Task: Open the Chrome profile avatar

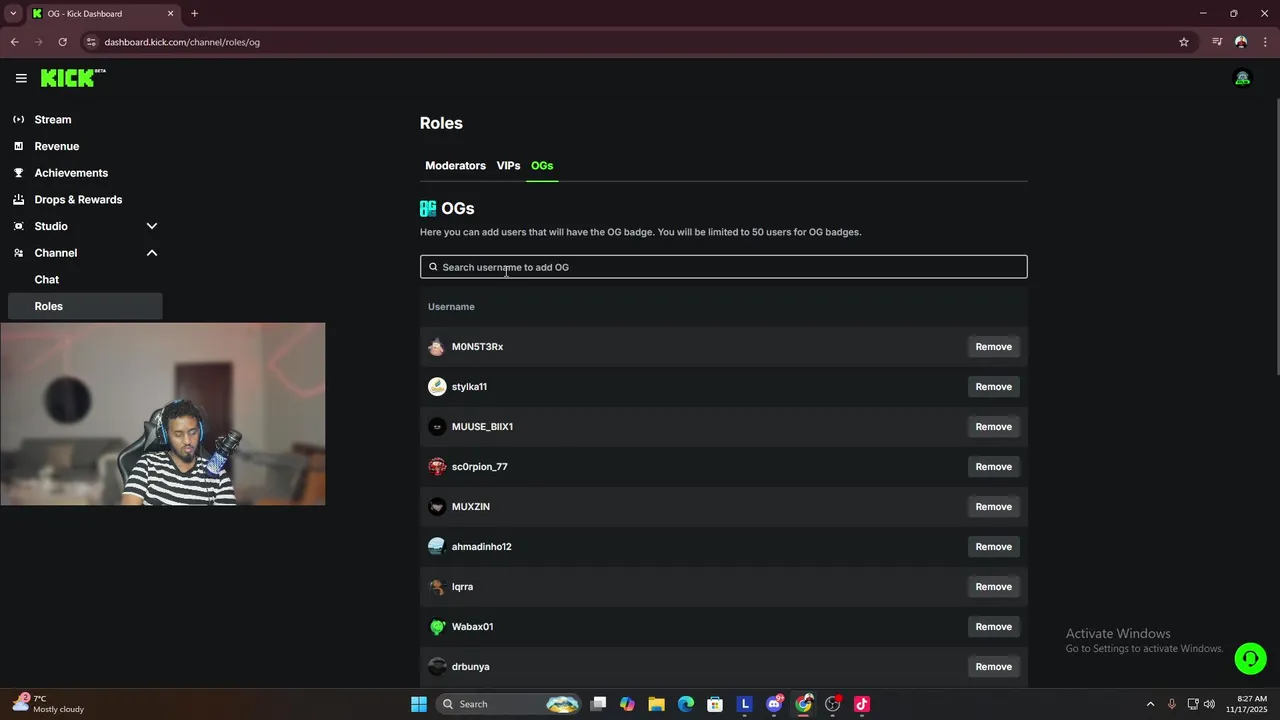Action: [1241, 42]
